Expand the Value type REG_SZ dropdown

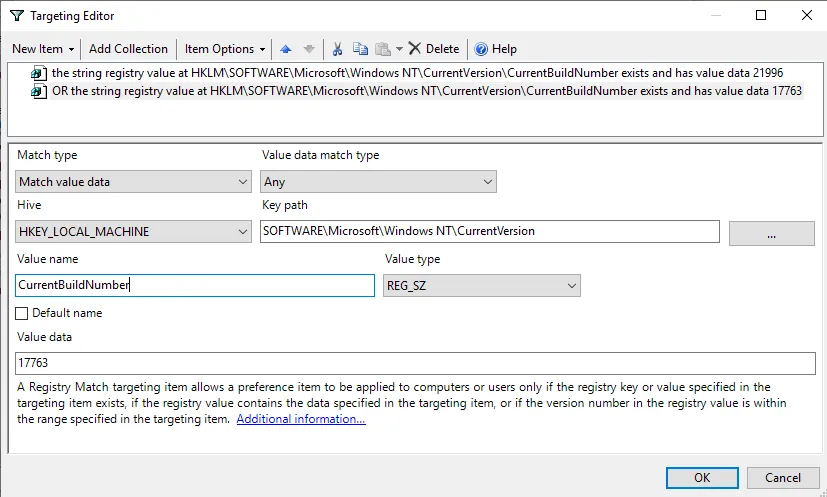482,285
